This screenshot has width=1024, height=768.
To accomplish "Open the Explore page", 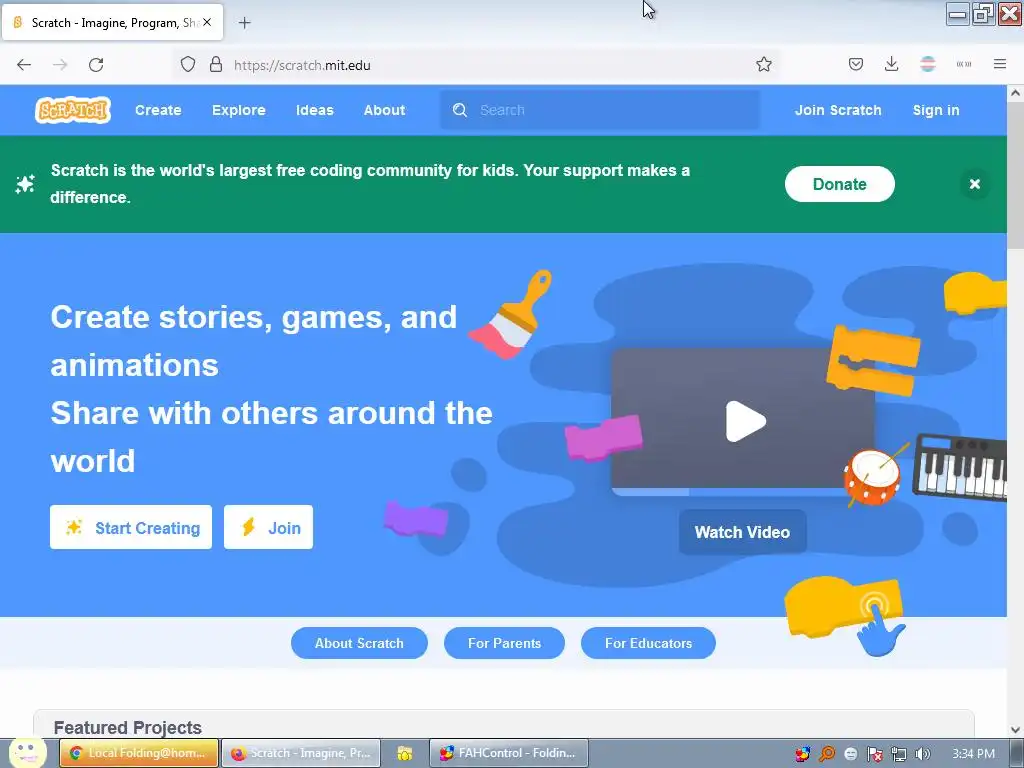I will click(238, 110).
